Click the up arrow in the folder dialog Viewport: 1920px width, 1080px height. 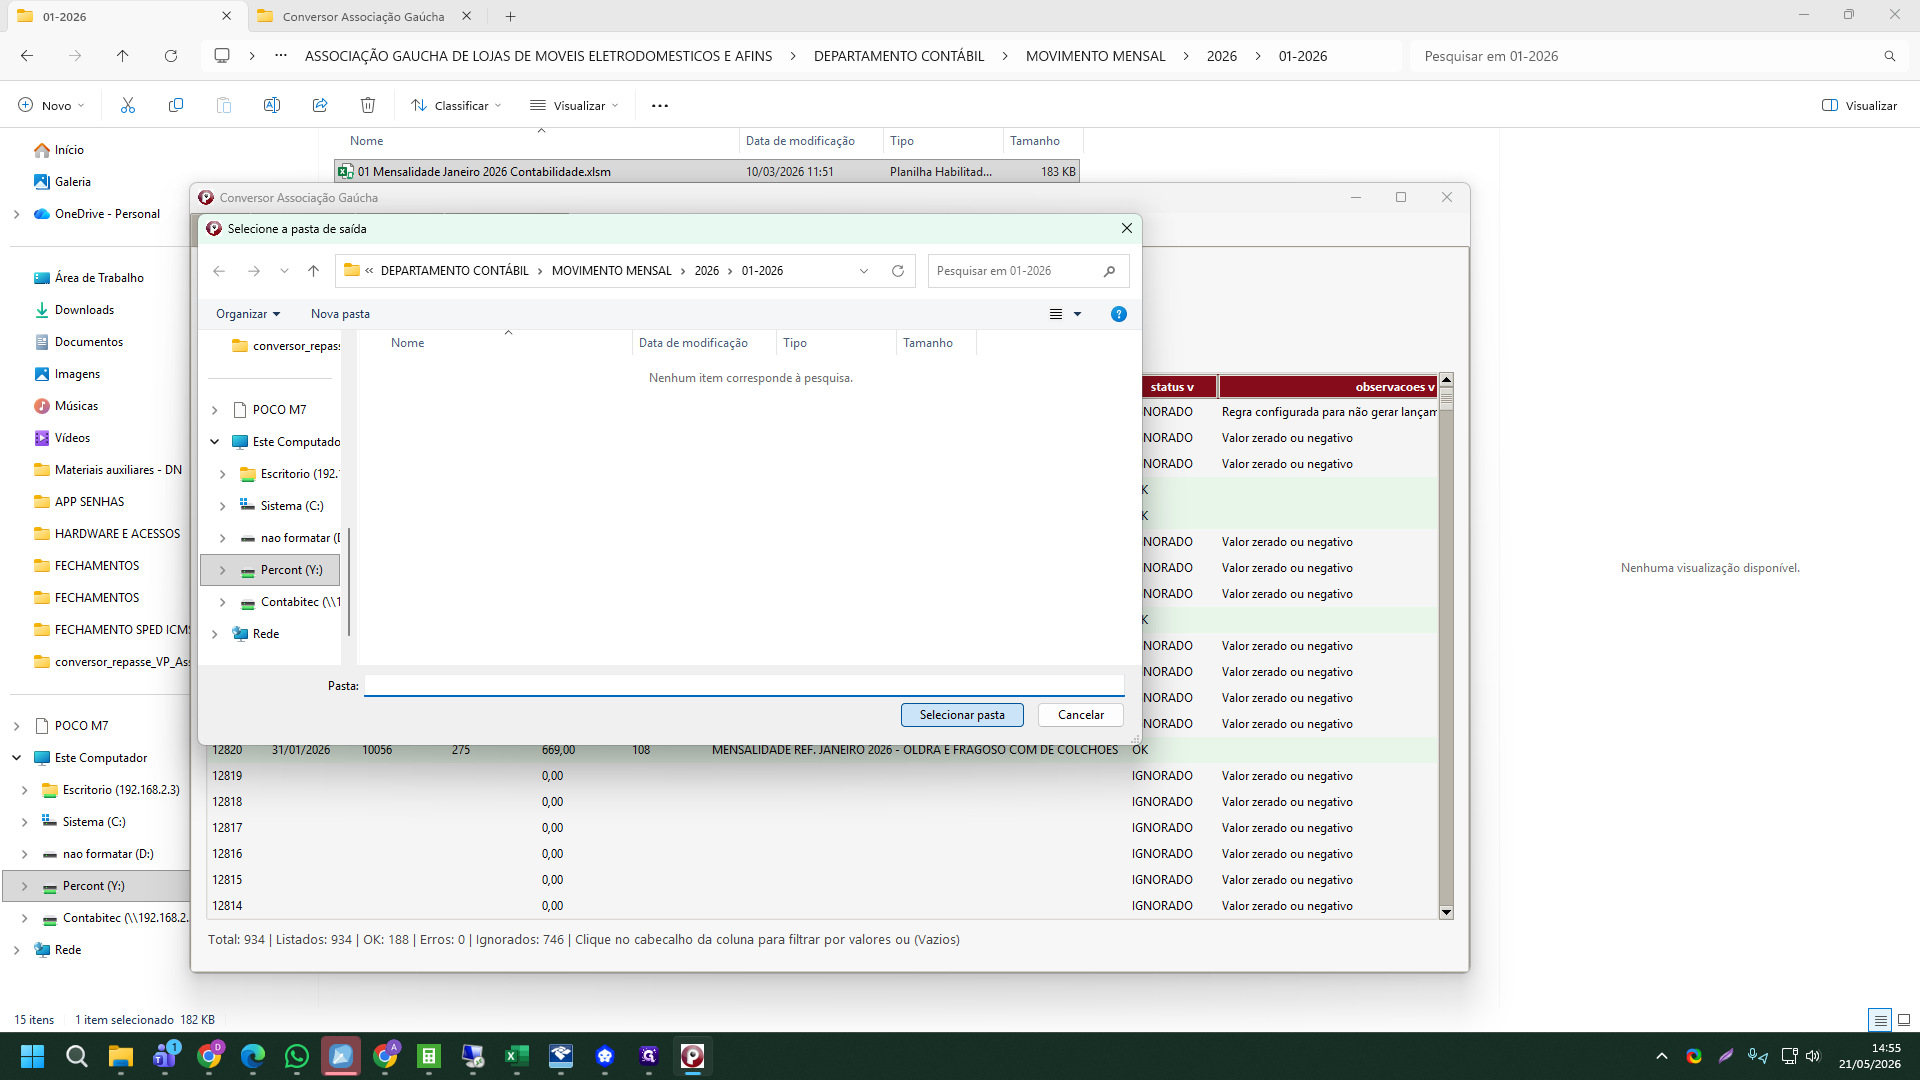[314, 271]
